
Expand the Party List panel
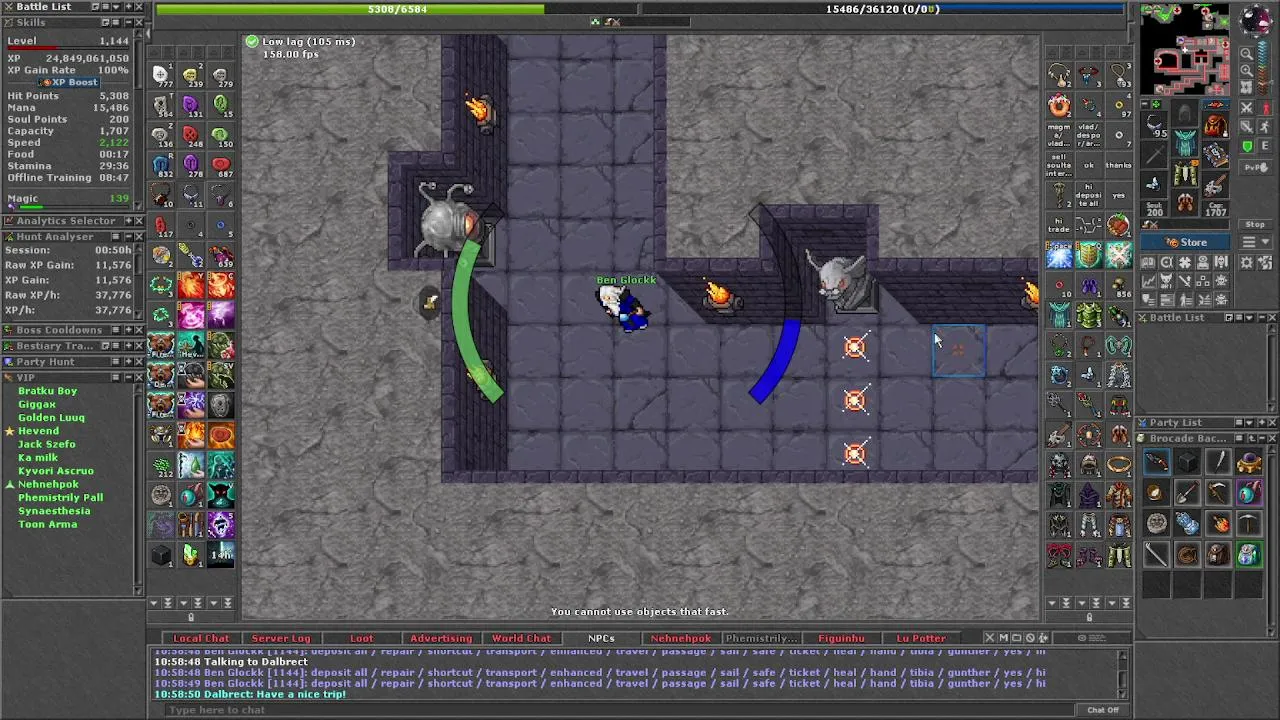coord(1260,422)
